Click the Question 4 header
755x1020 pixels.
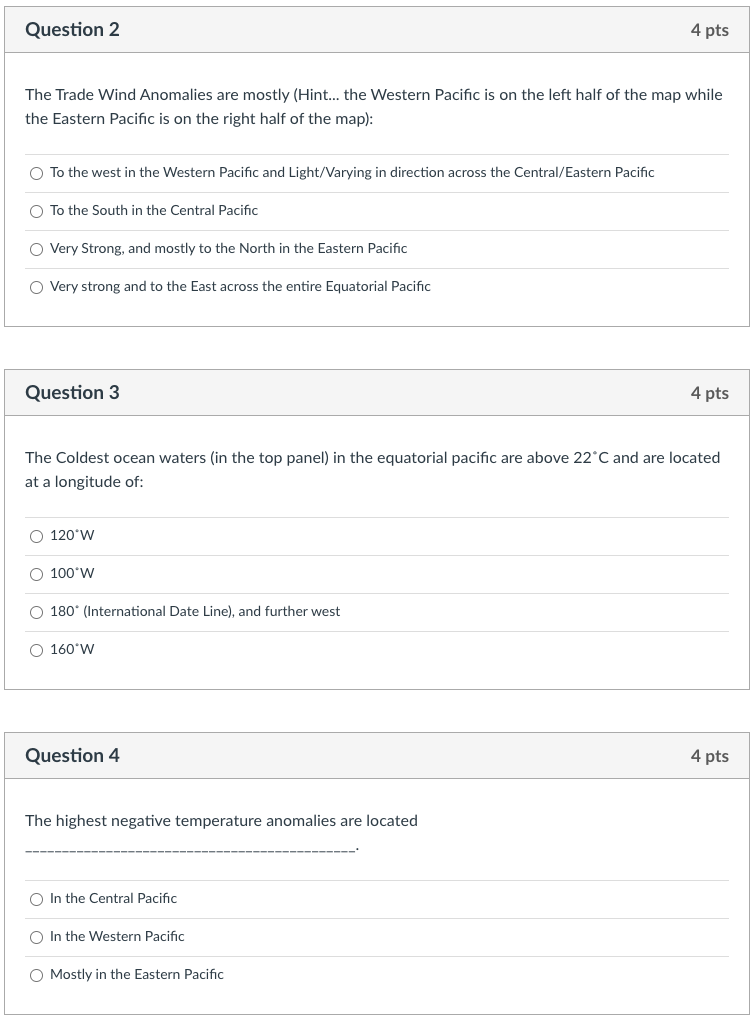click(x=72, y=756)
